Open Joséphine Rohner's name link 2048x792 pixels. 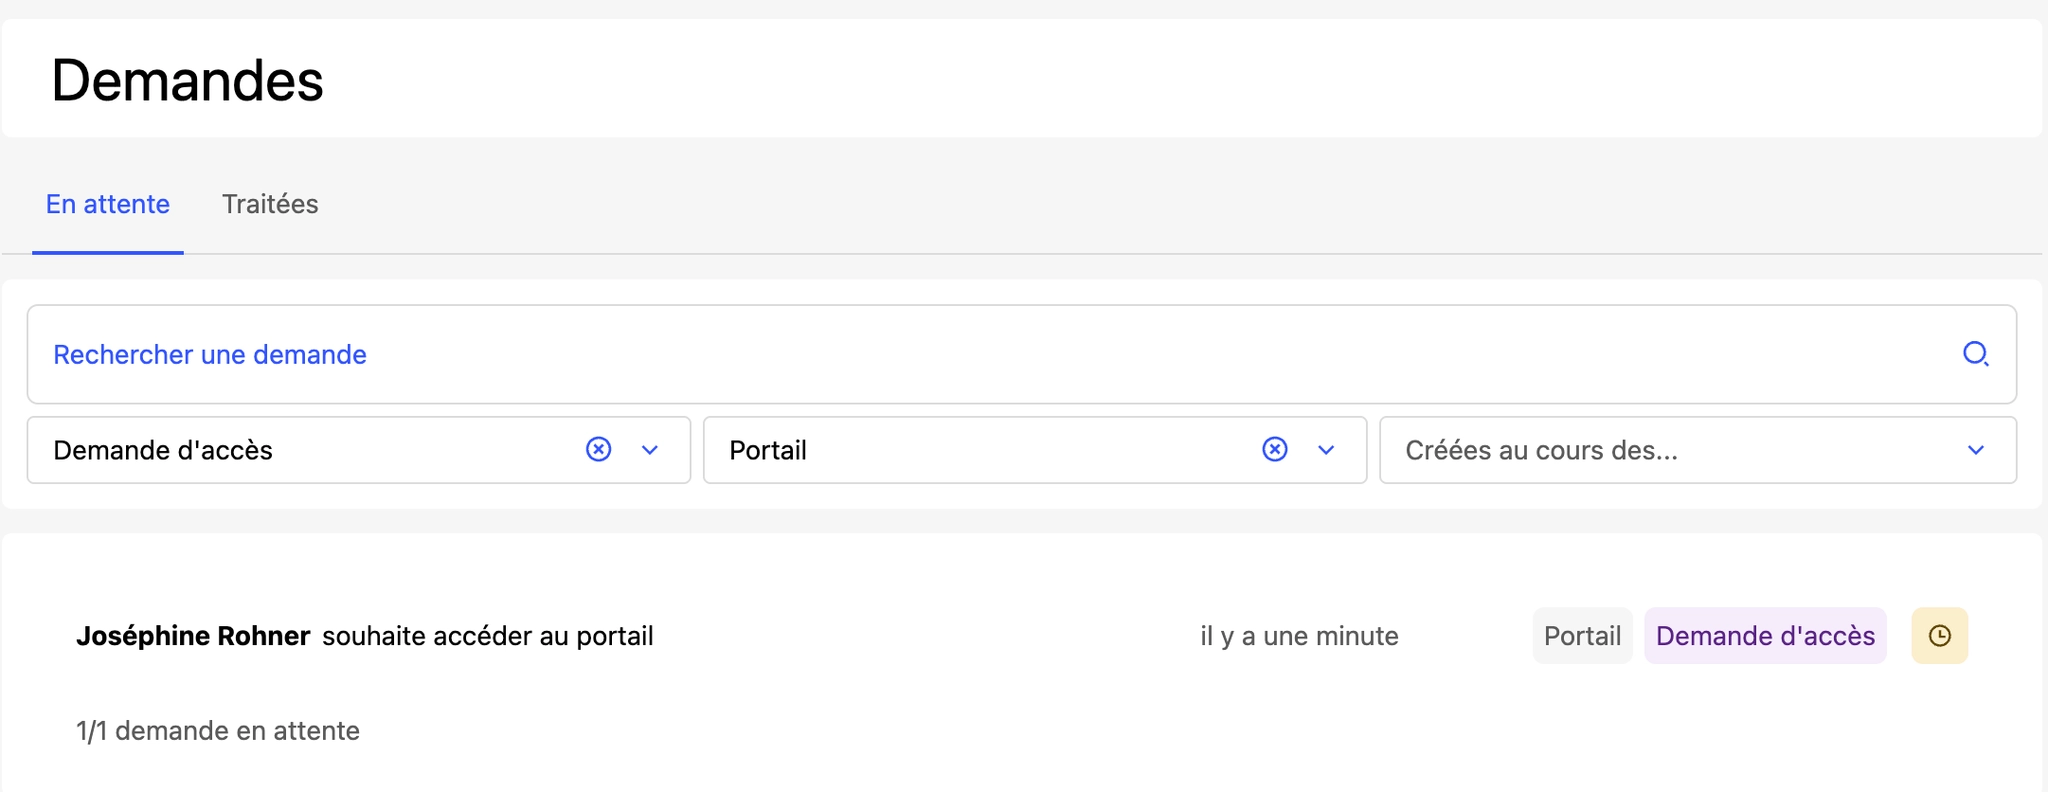tap(193, 636)
